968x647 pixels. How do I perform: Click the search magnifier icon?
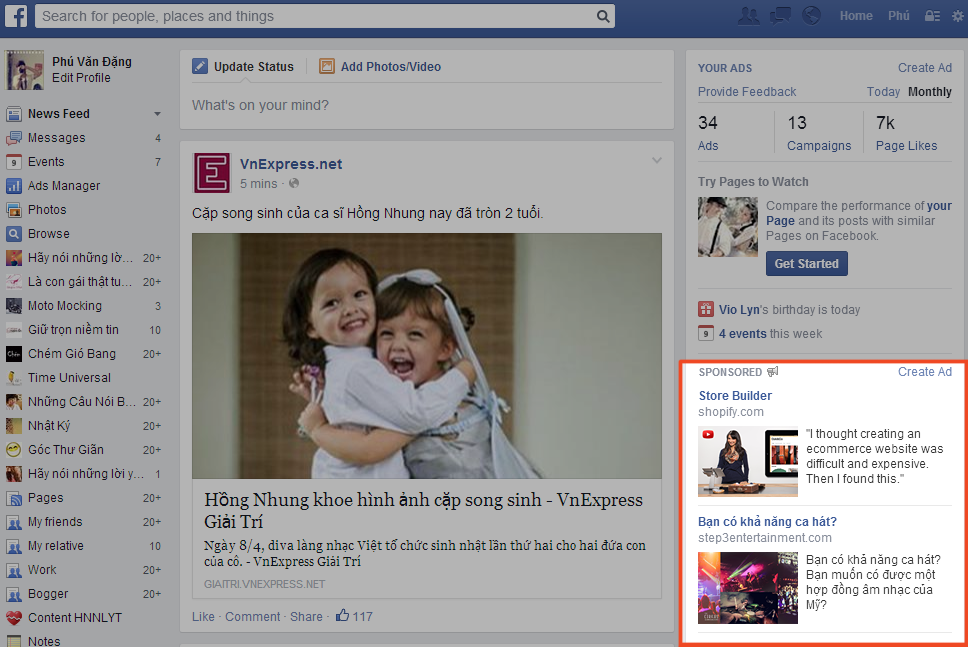[x=601, y=16]
